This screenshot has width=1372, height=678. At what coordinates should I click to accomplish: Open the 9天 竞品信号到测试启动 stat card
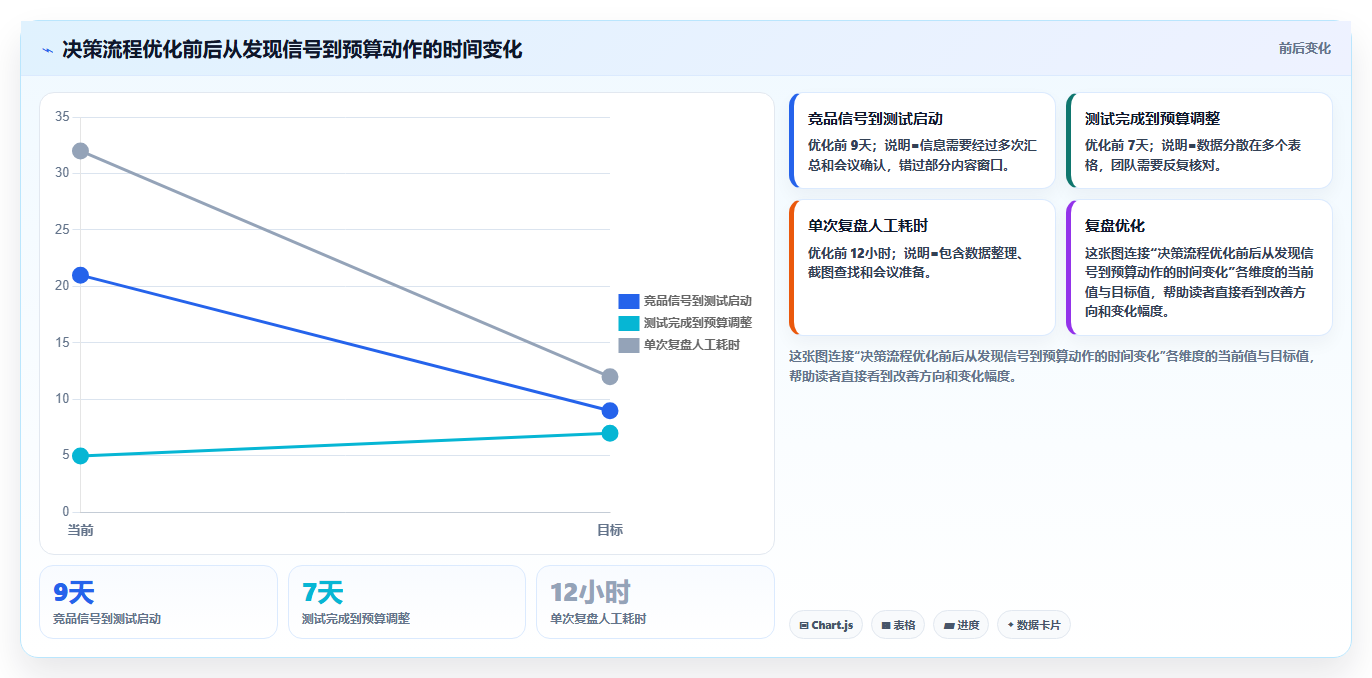[158, 602]
